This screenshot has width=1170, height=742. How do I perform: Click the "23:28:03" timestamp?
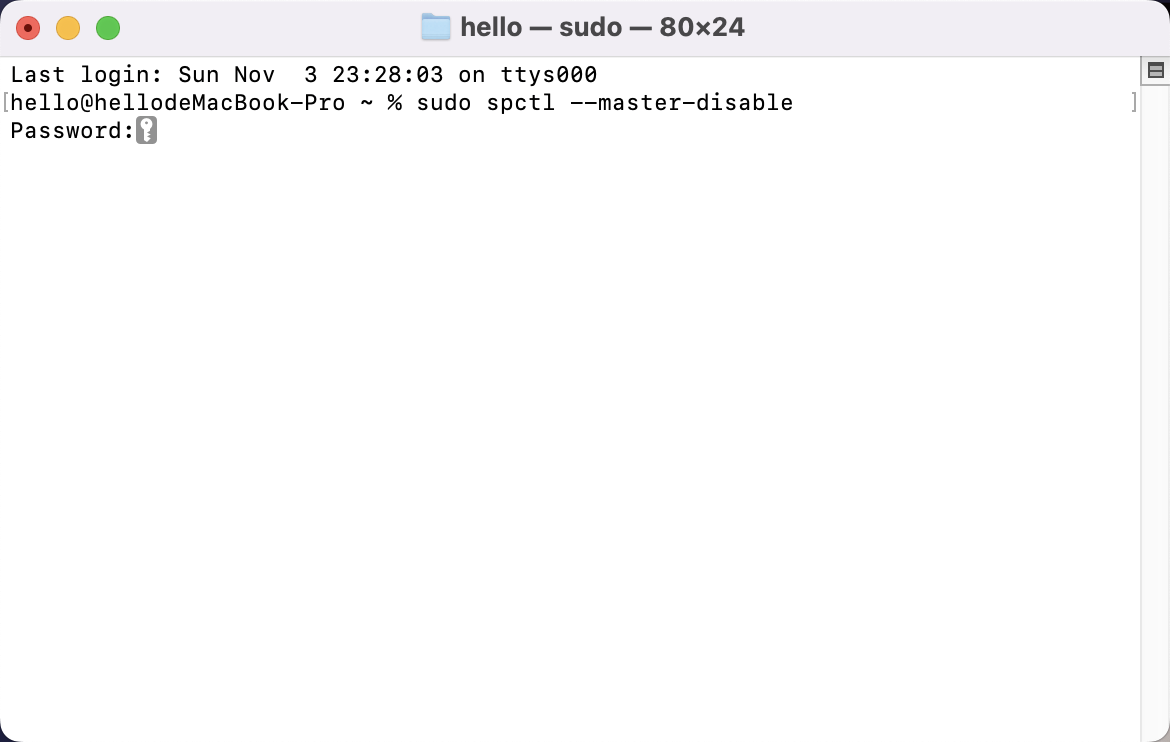(387, 75)
